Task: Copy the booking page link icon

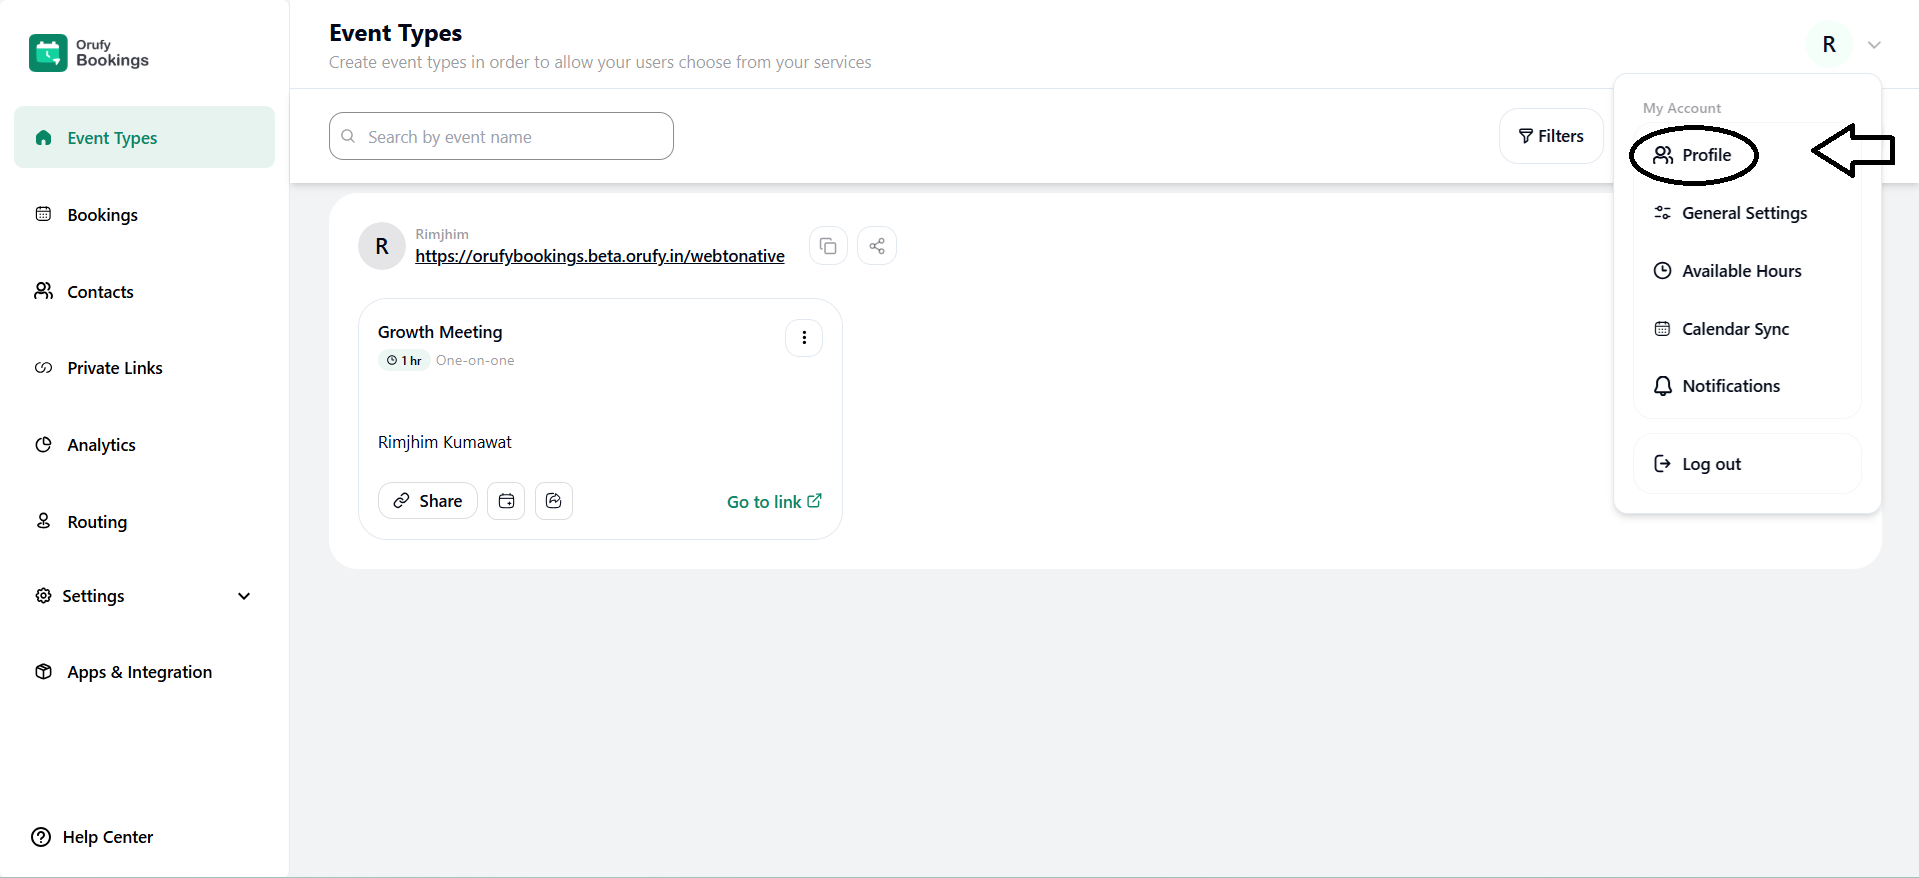Action: click(828, 246)
